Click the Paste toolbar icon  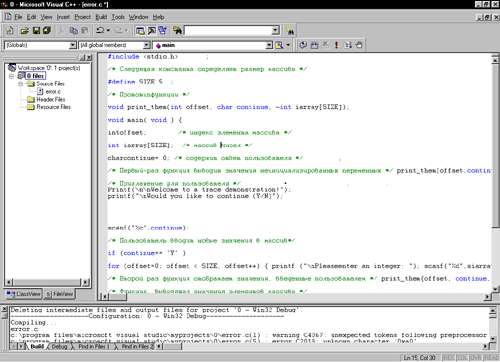coord(85,31)
